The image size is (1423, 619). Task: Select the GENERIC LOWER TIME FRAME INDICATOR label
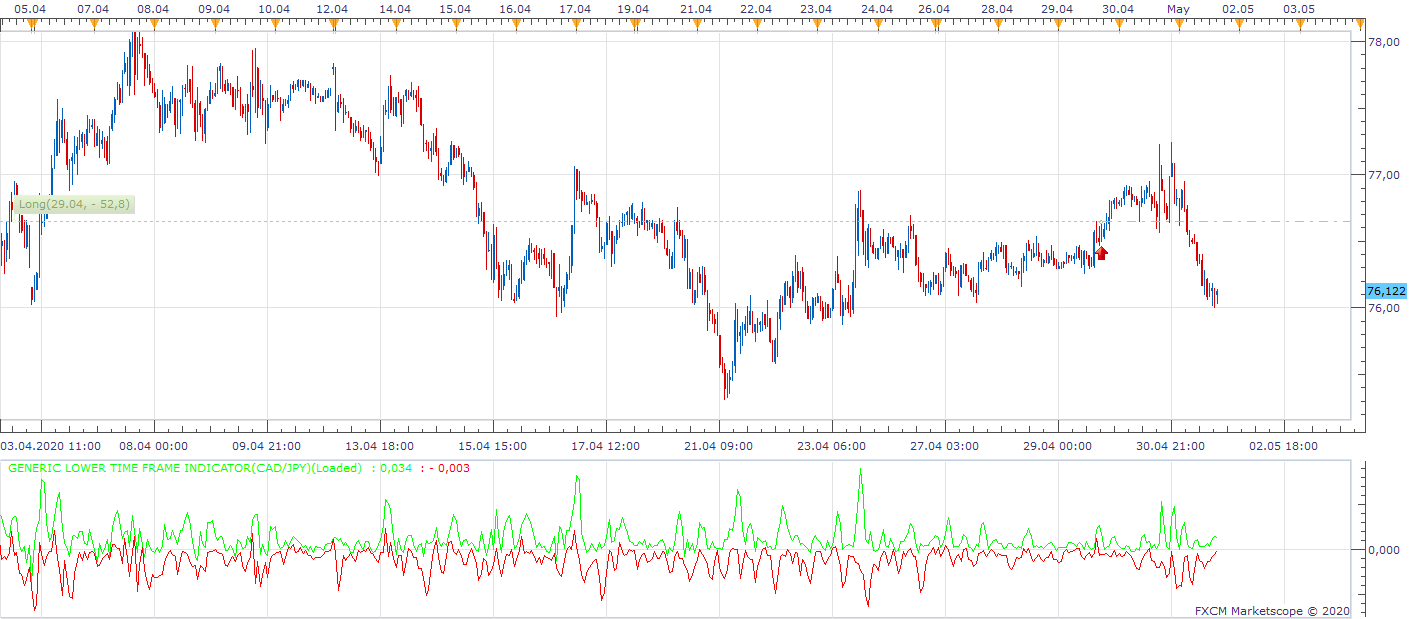(184, 467)
